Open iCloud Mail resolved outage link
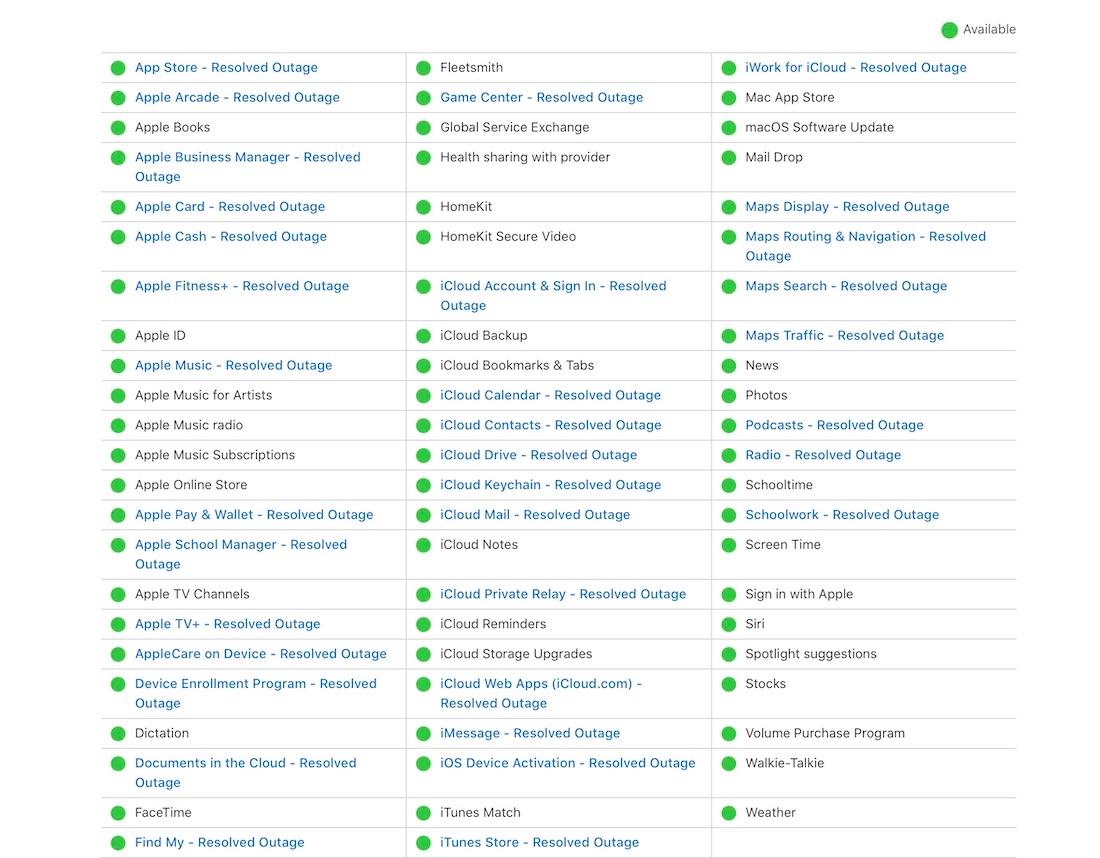This screenshot has width=1100, height=858. pyautogui.click(x=535, y=515)
